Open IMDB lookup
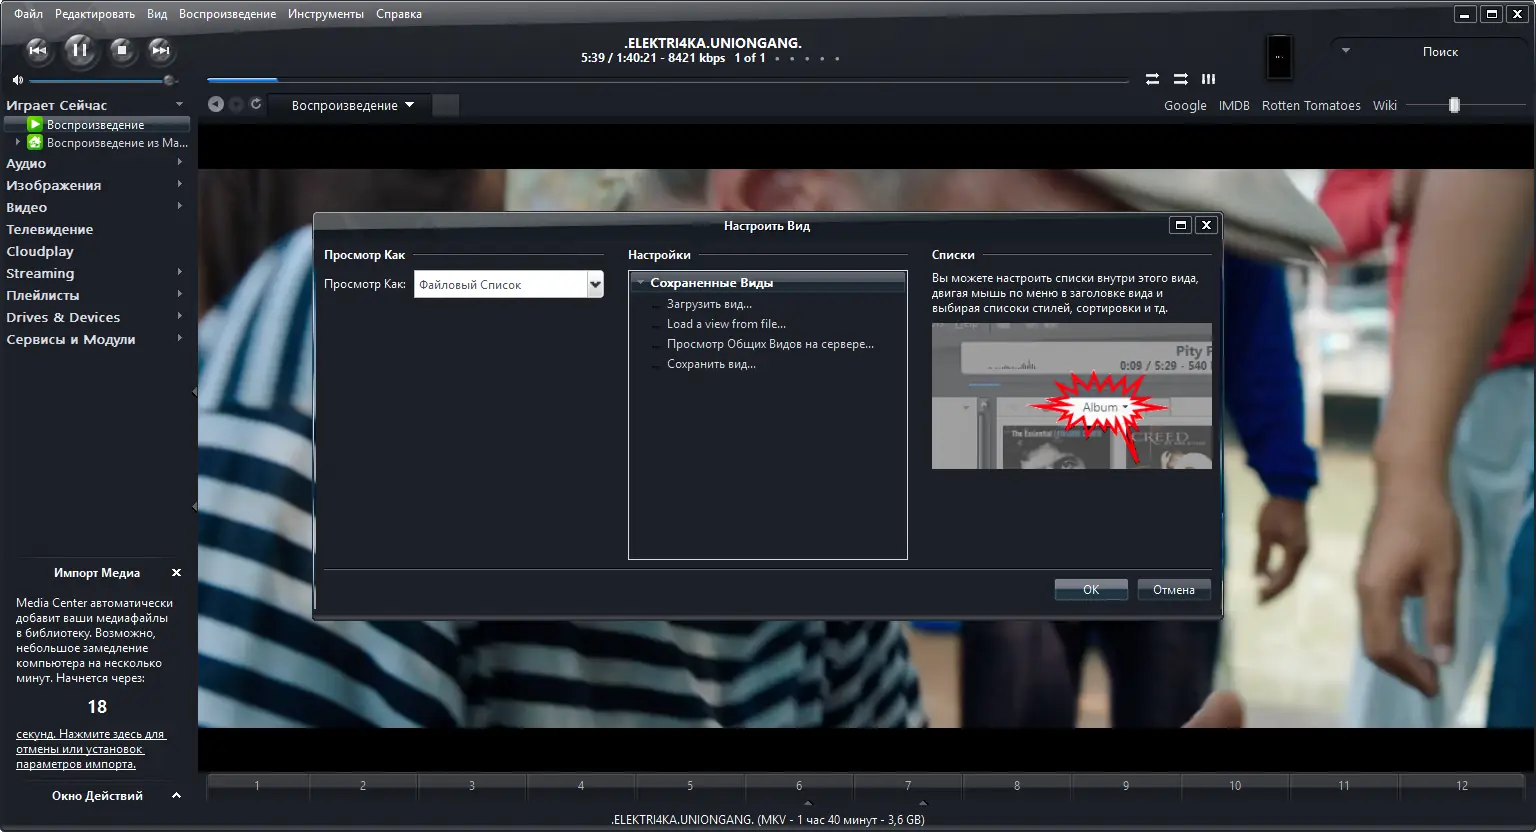This screenshot has width=1536, height=832. [x=1235, y=105]
